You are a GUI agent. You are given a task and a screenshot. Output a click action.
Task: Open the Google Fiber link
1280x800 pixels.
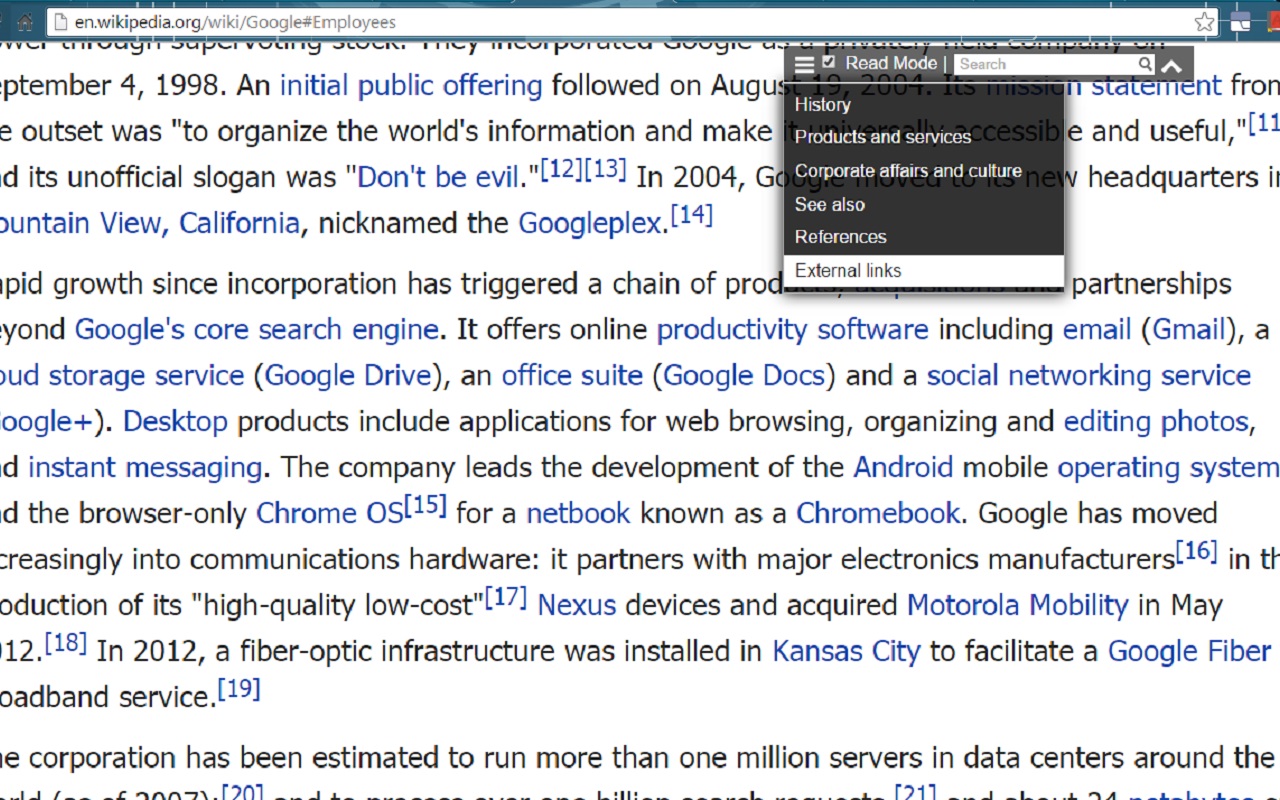pos(1189,651)
